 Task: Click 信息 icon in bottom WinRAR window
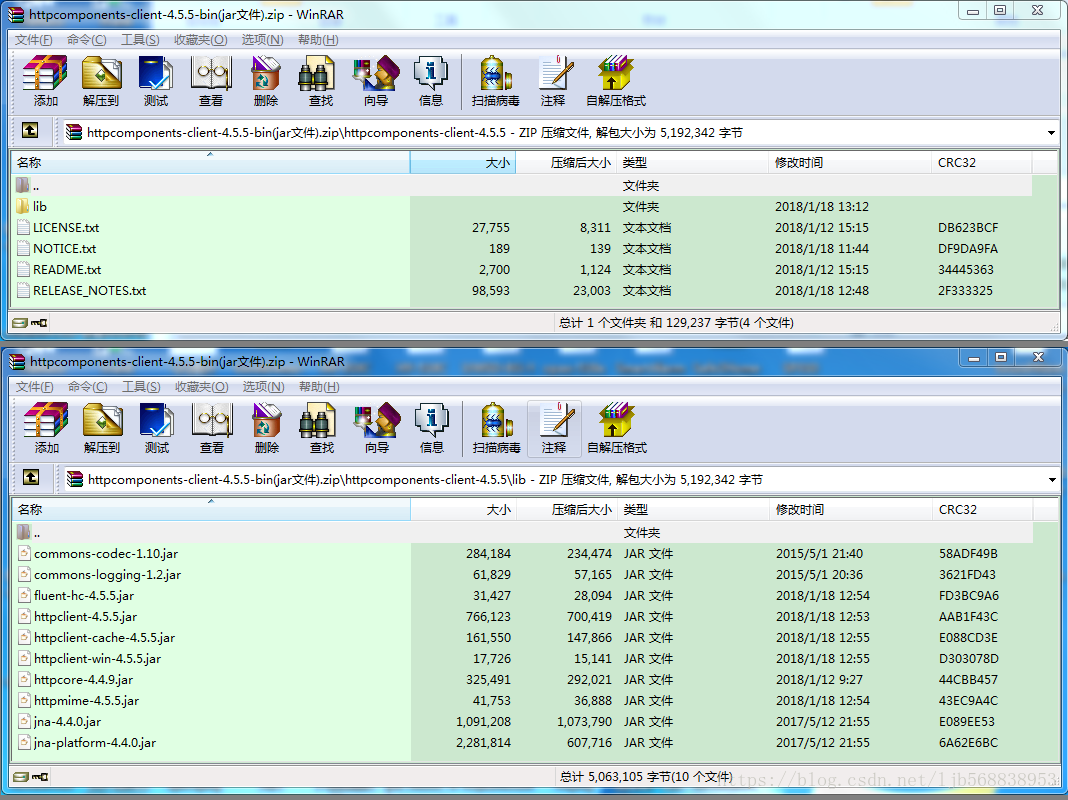click(432, 428)
